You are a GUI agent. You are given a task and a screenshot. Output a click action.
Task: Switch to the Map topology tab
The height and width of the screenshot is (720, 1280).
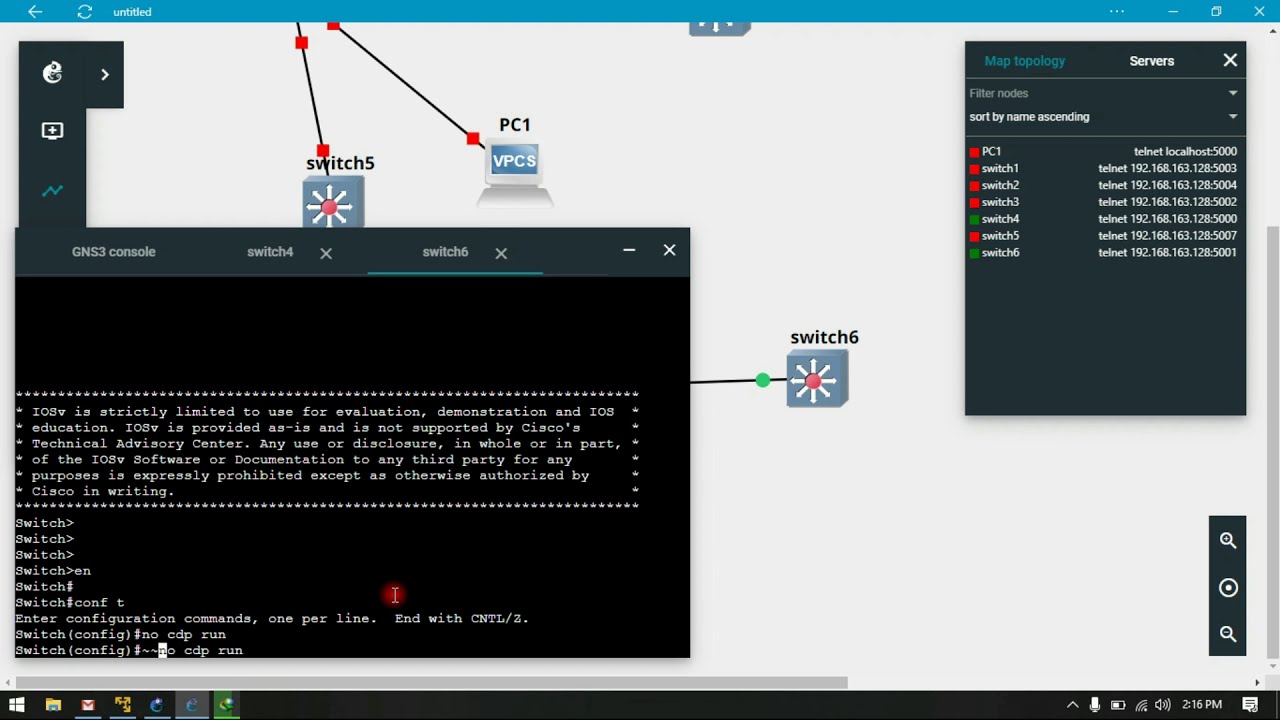pyautogui.click(x=1025, y=61)
